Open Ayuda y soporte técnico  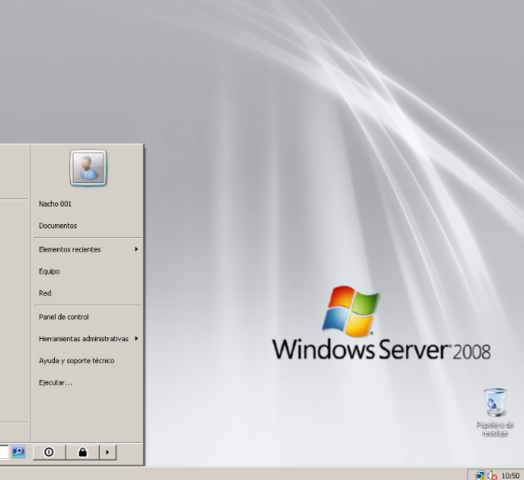pos(77,361)
